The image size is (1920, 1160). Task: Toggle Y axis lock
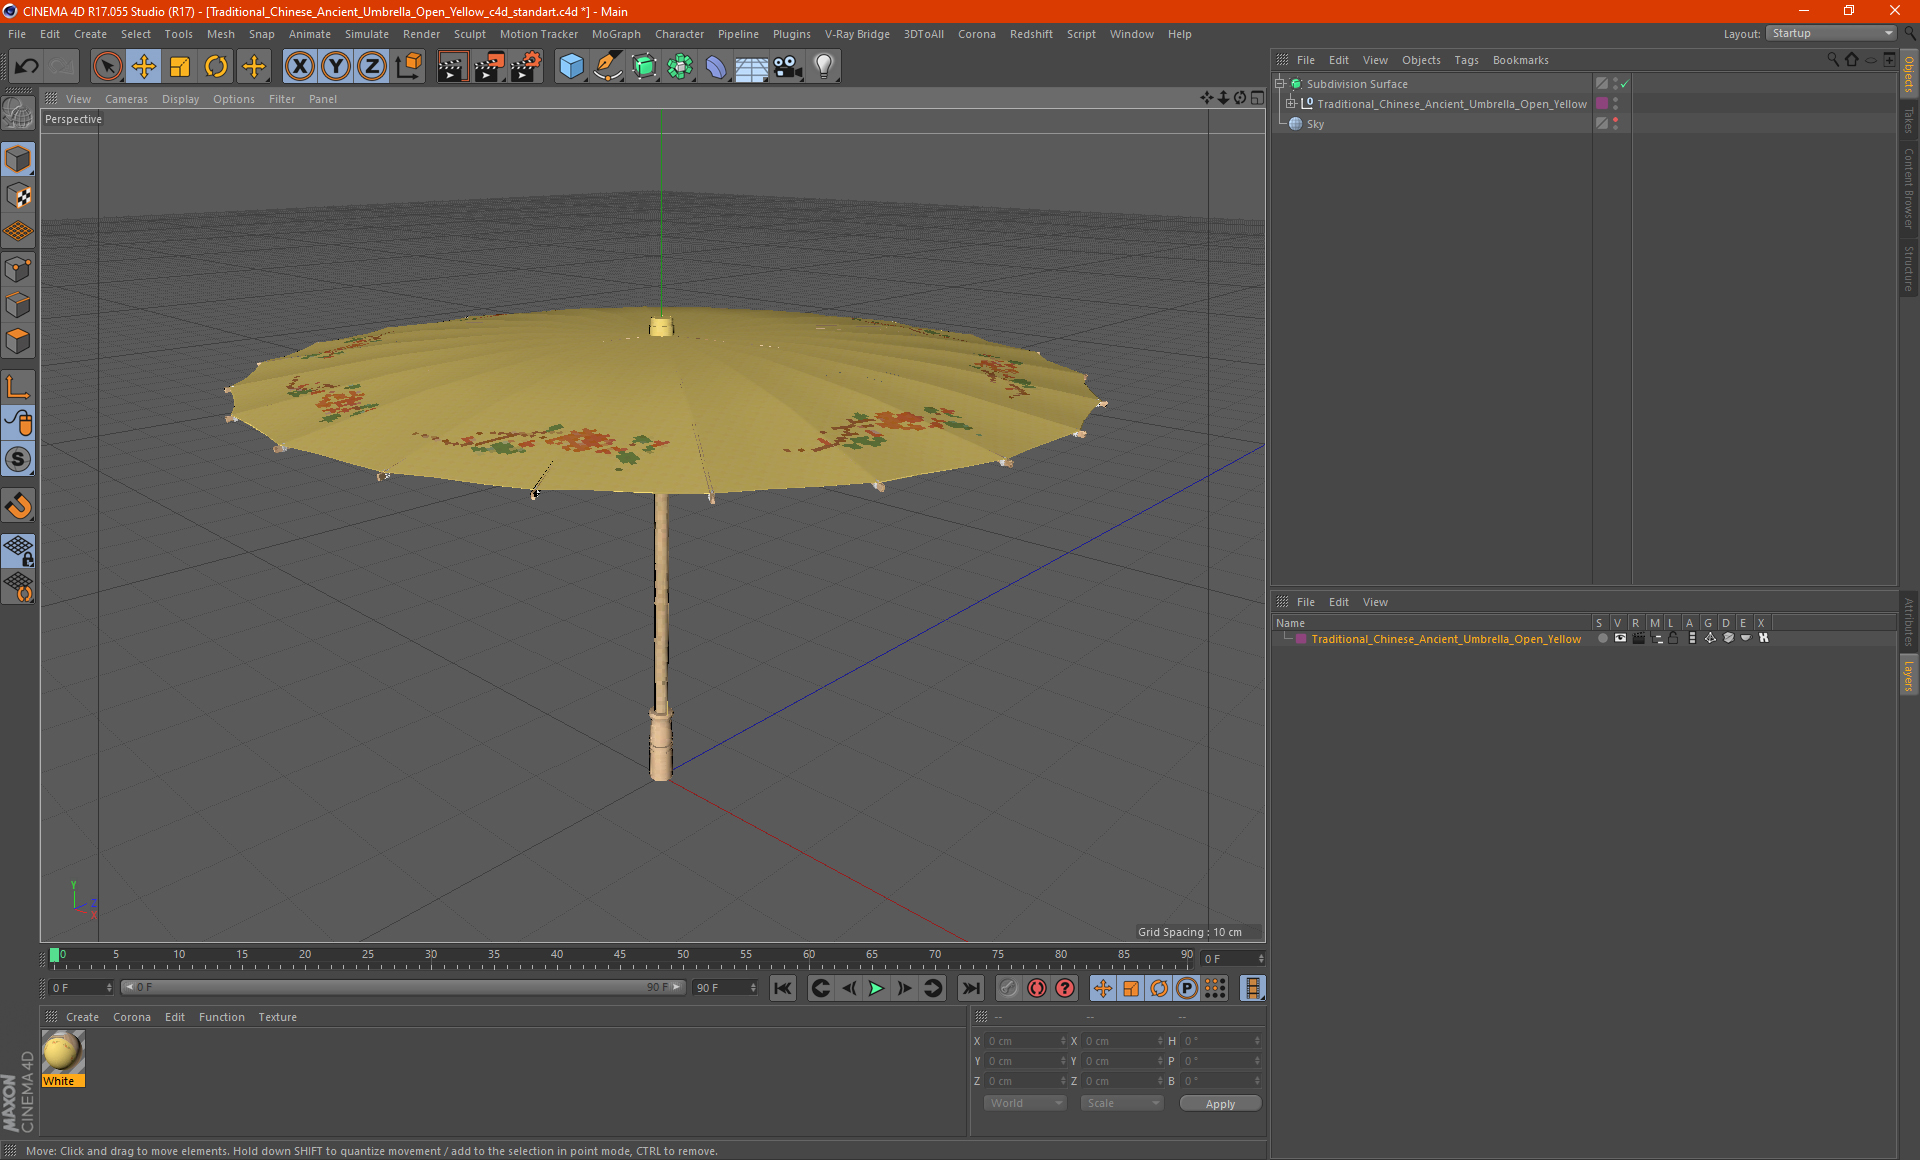[336, 67]
